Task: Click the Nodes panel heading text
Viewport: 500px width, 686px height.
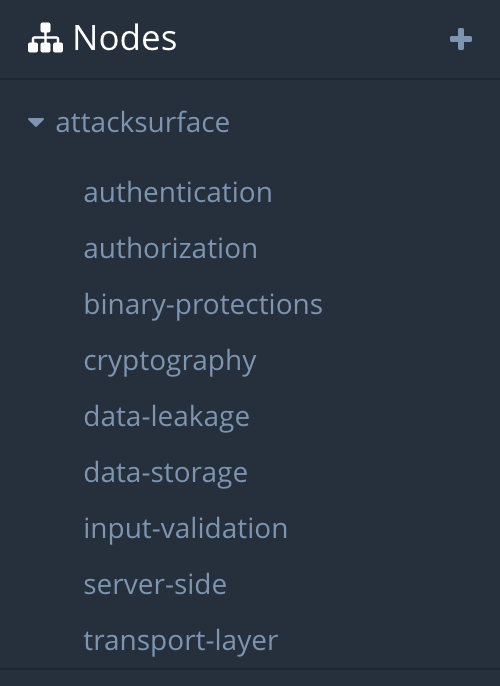Action: tap(125, 38)
